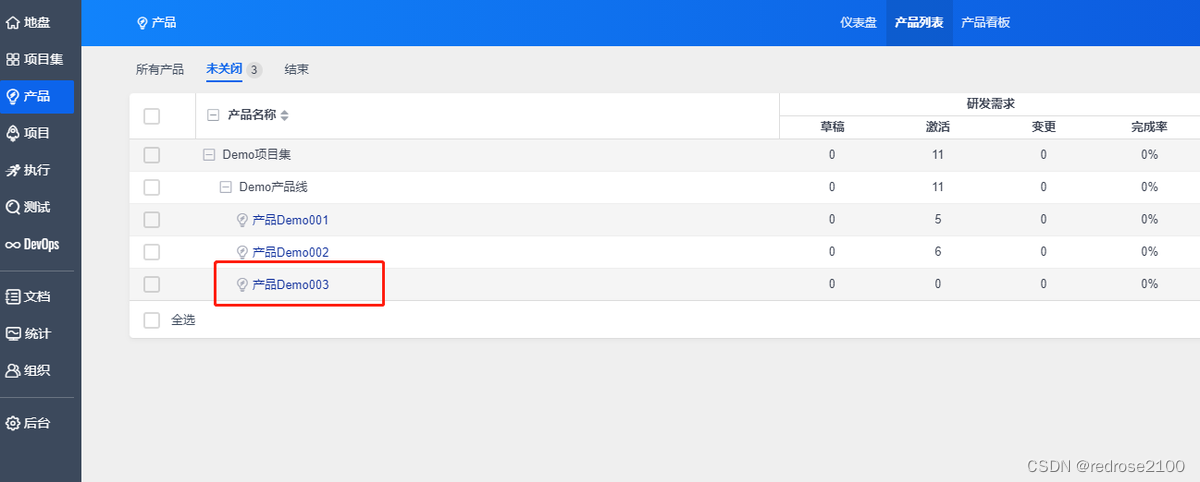1200x482 pixels.
Task: Open 产品Demo002 link
Action: point(290,252)
